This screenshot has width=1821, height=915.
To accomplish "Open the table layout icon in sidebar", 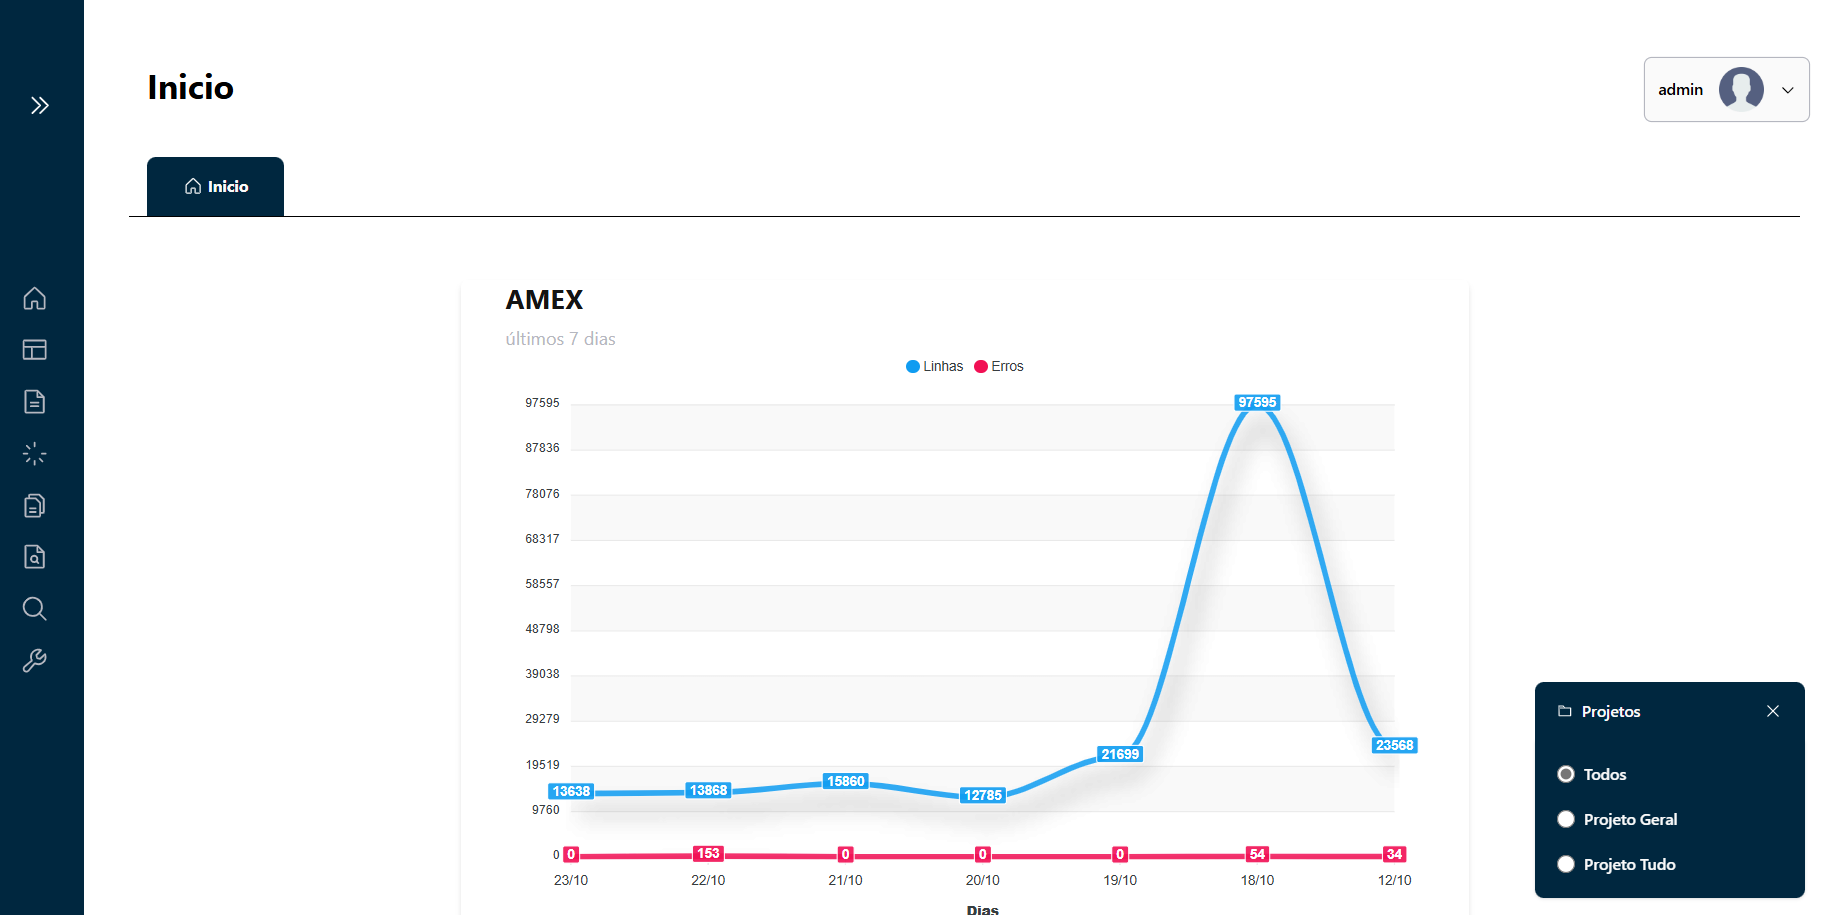I will point(35,350).
